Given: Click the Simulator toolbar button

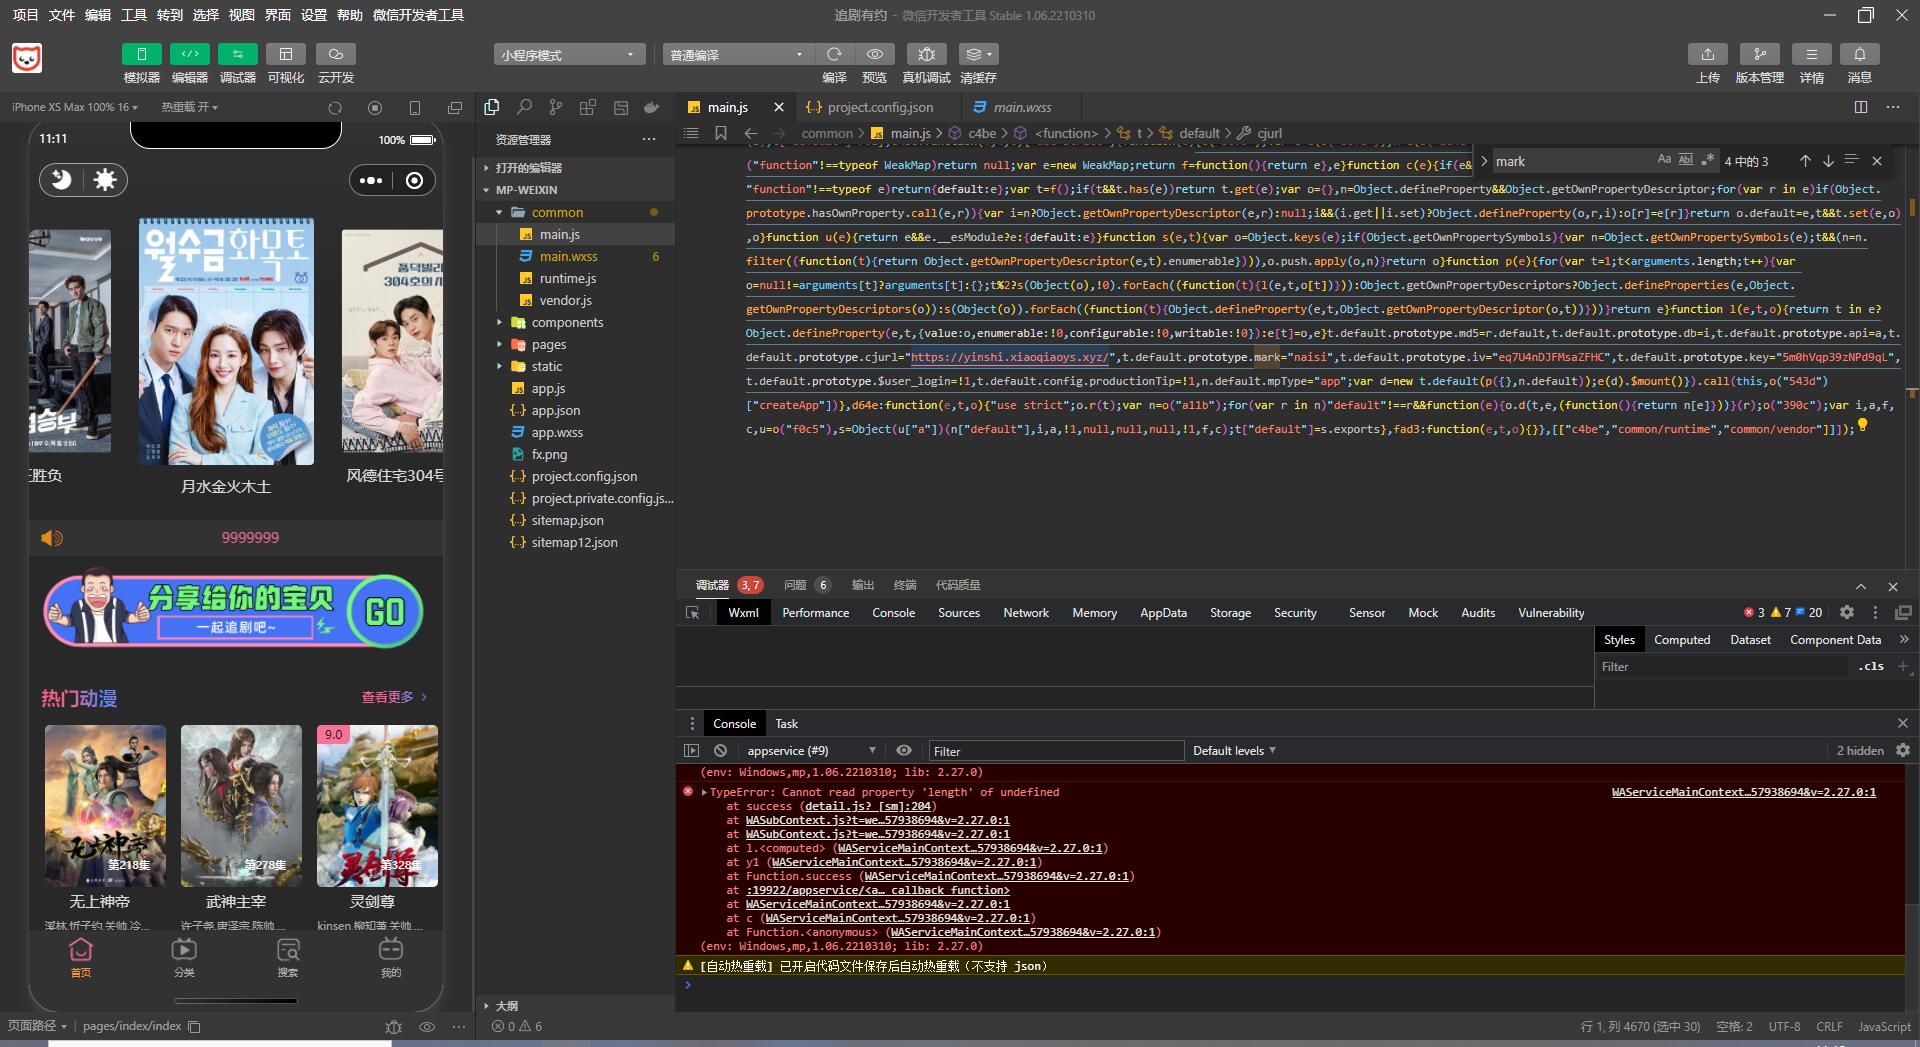Looking at the screenshot, I should coord(141,54).
